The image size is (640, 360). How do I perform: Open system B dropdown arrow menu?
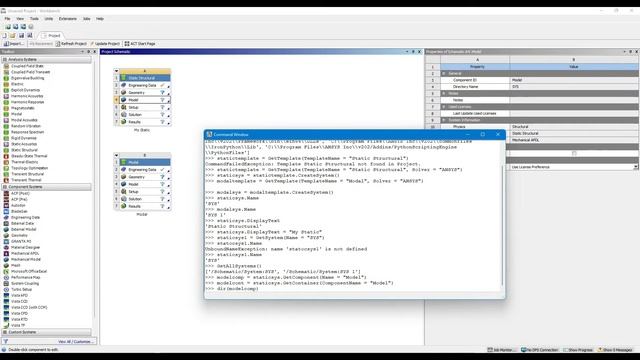click(x=116, y=156)
